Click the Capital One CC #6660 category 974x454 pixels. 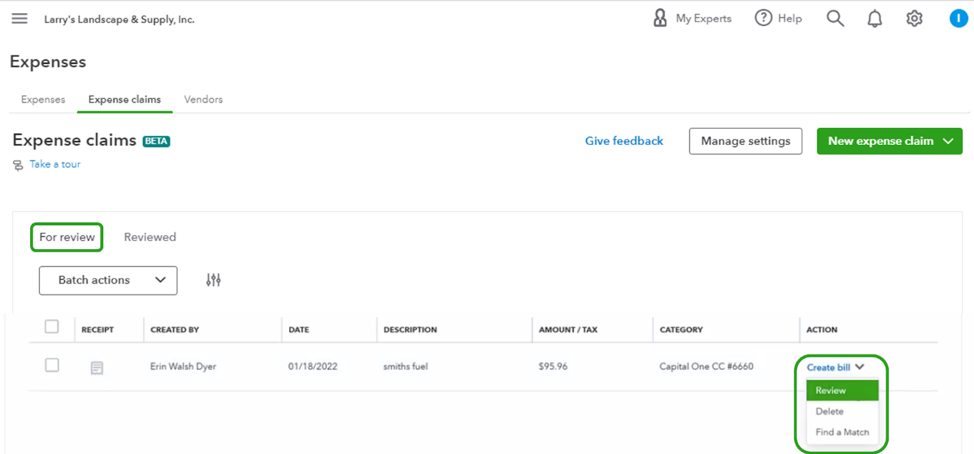[x=706, y=366]
